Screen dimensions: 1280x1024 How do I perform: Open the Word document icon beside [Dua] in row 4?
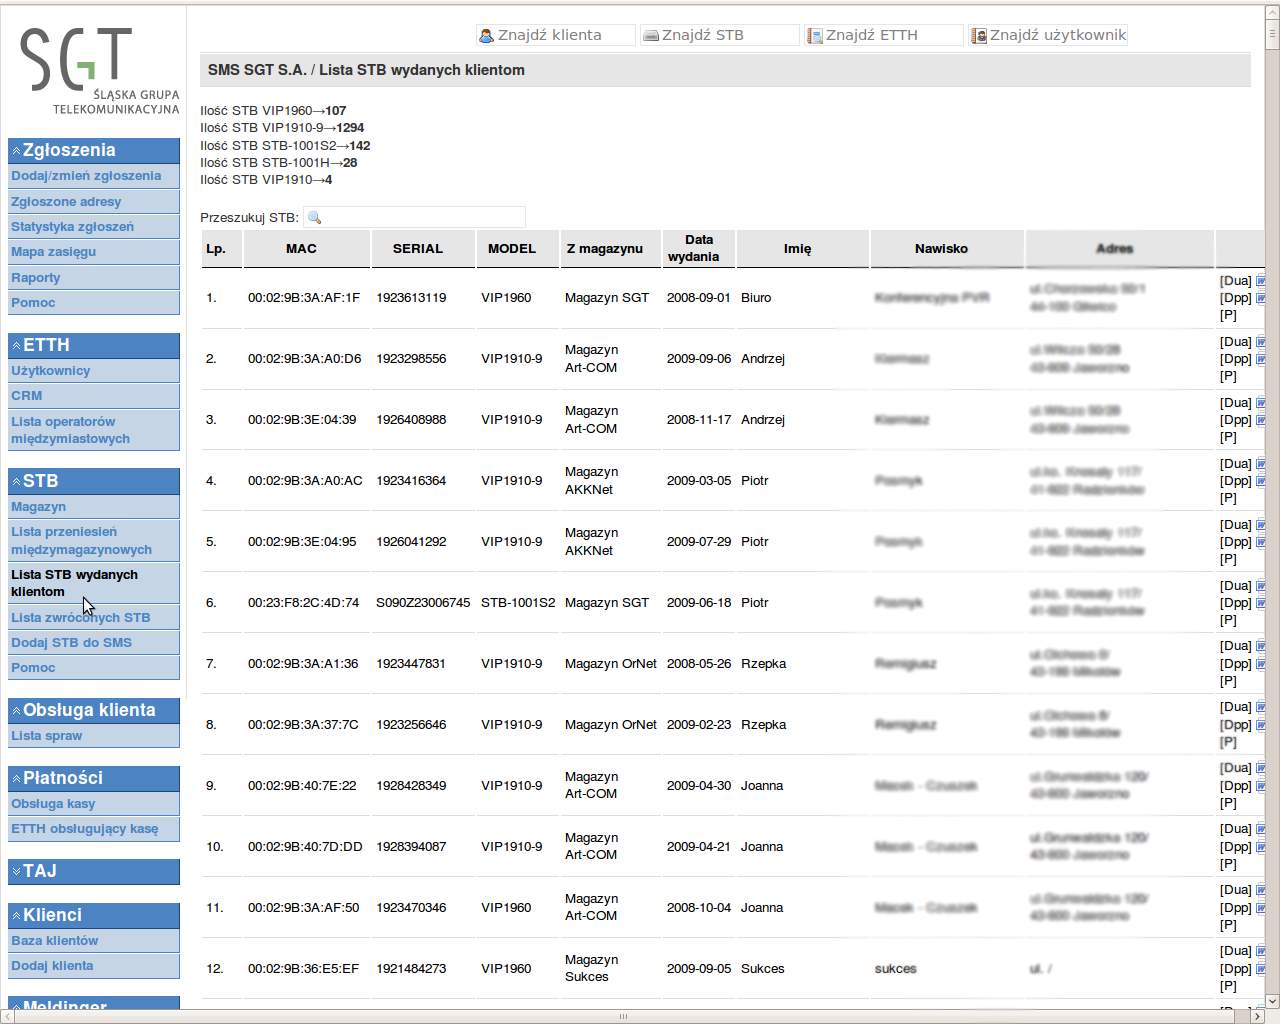click(1260, 464)
